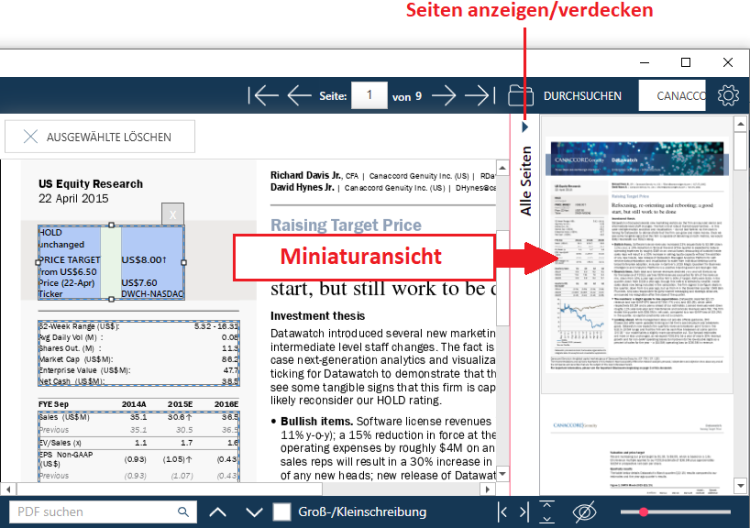
Task: Collapse the Alle Seiten panel triangle
Action: (525, 127)
